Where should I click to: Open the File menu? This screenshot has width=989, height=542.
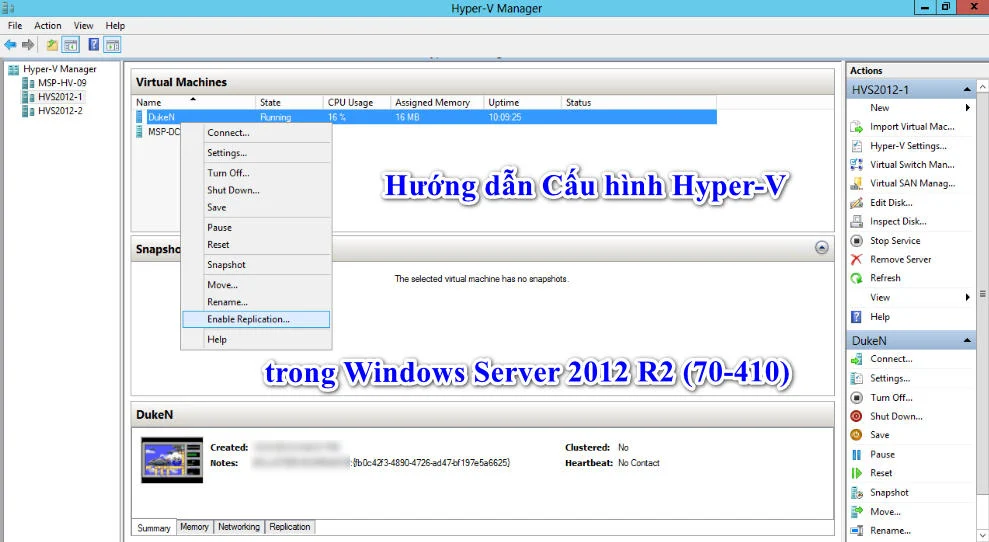[15, 25]
